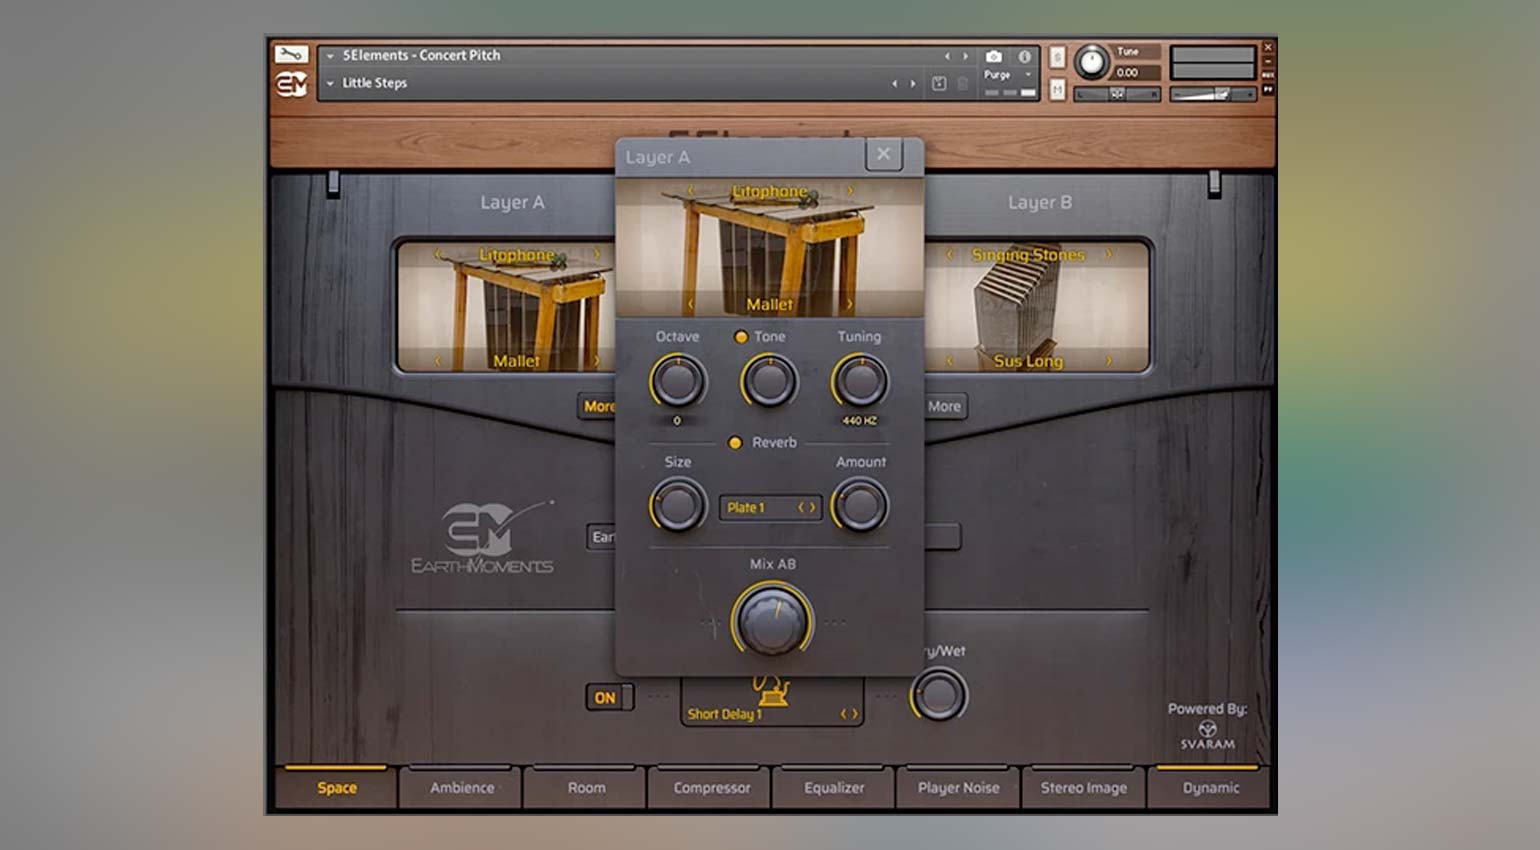Next articulation arrow beside popup Mallet

click(850, 304)
